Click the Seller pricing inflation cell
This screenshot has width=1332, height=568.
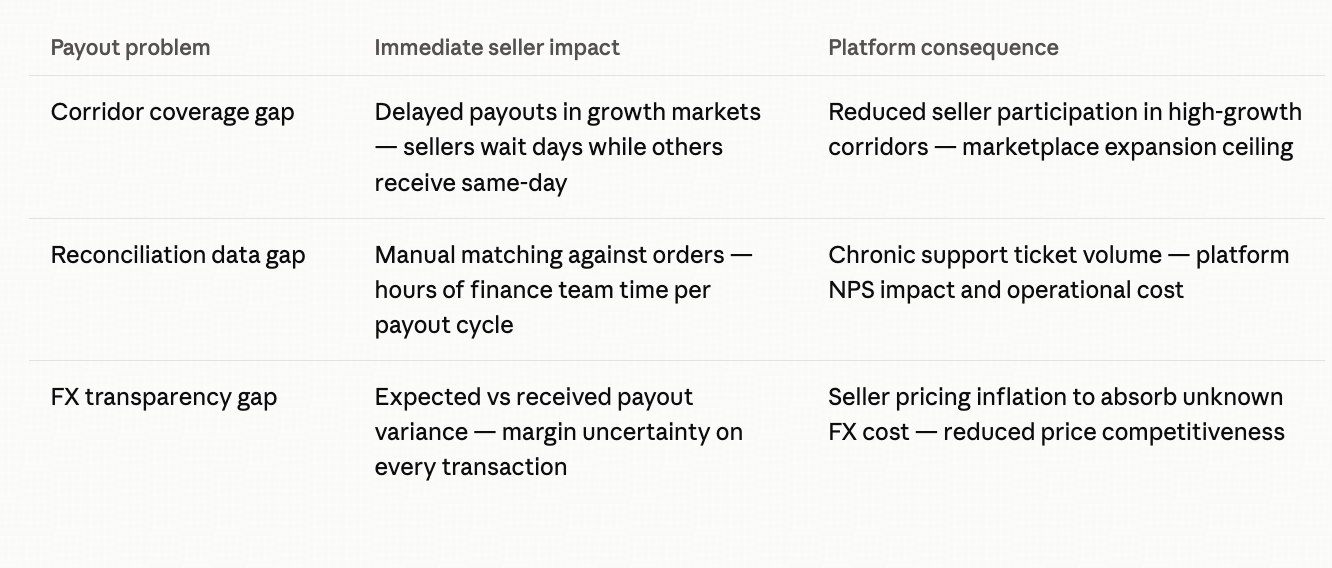coord(1057,414)
